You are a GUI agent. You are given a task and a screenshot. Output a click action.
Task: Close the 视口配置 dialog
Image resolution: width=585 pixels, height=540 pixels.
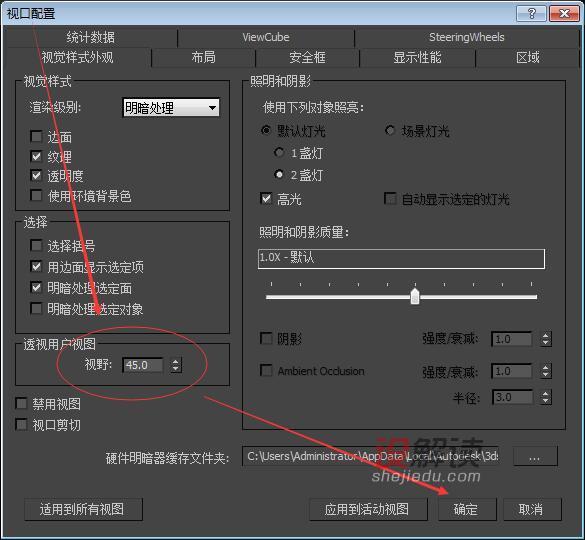pyautogui.click(x=564, y=14)
